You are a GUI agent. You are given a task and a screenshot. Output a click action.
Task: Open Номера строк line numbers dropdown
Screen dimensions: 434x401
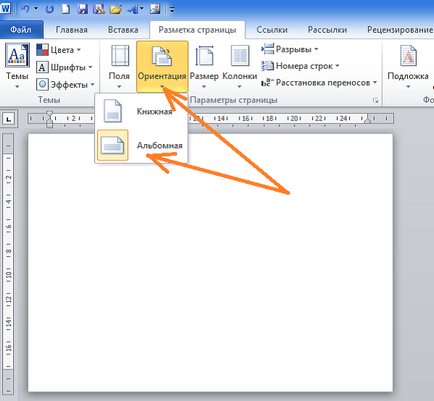(x=300, y=66)
